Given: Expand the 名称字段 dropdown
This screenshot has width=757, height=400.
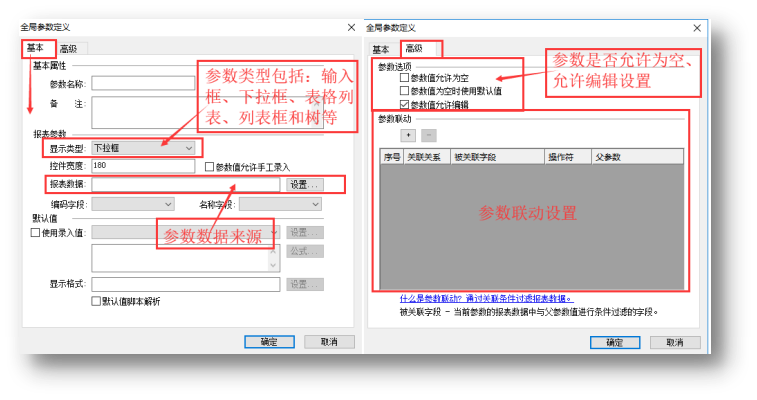Looking at the screenshot, I should point(280,204).
